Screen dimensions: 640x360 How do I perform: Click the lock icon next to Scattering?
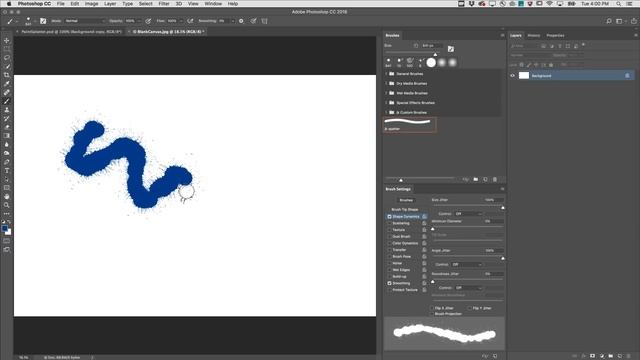424,223
